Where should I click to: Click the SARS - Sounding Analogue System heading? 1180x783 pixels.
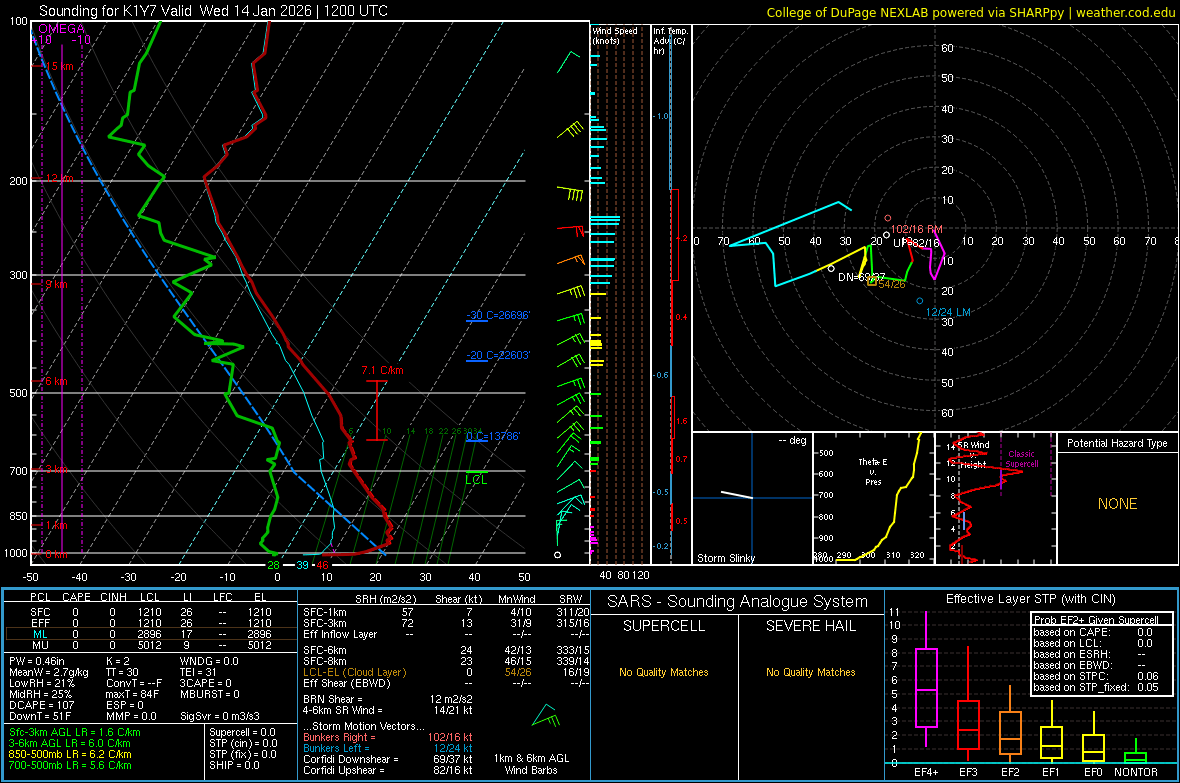737,602
